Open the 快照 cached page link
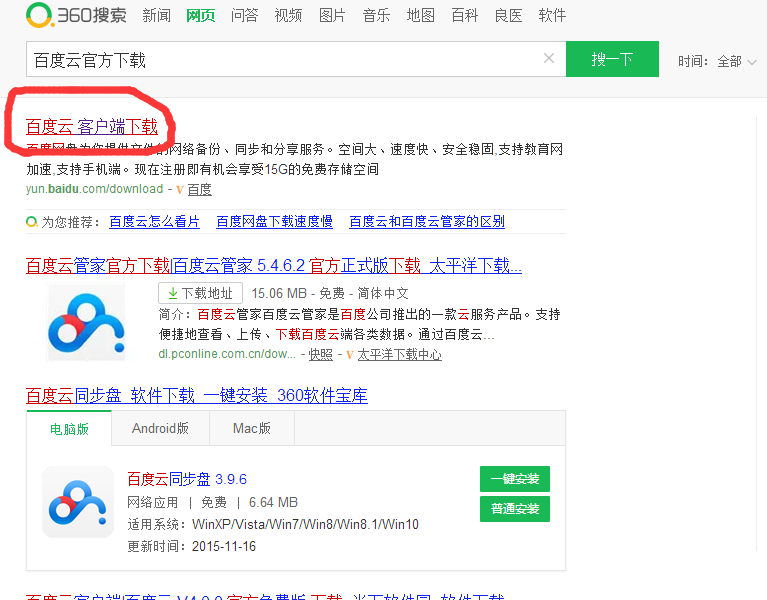The height and width of the screenshot is (600, 767). [321, 354]
